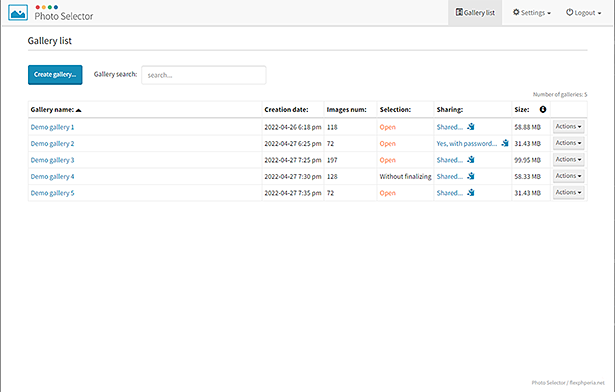The image size is (615, 392).
Task: Click the Creation date column header
Action: coord(286,109)
